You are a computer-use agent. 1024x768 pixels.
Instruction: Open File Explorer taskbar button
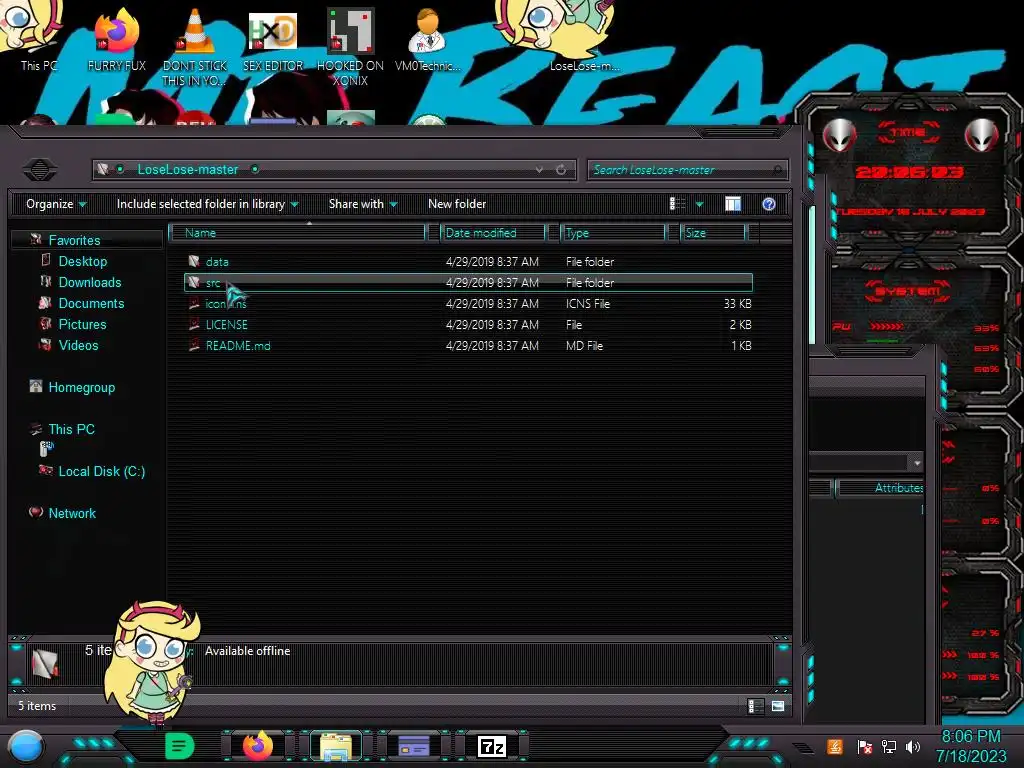[336, 746]
